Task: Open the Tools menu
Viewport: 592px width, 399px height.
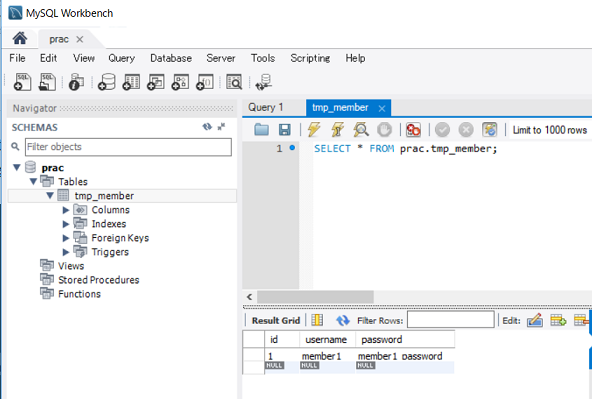Action: pos(263,58)
